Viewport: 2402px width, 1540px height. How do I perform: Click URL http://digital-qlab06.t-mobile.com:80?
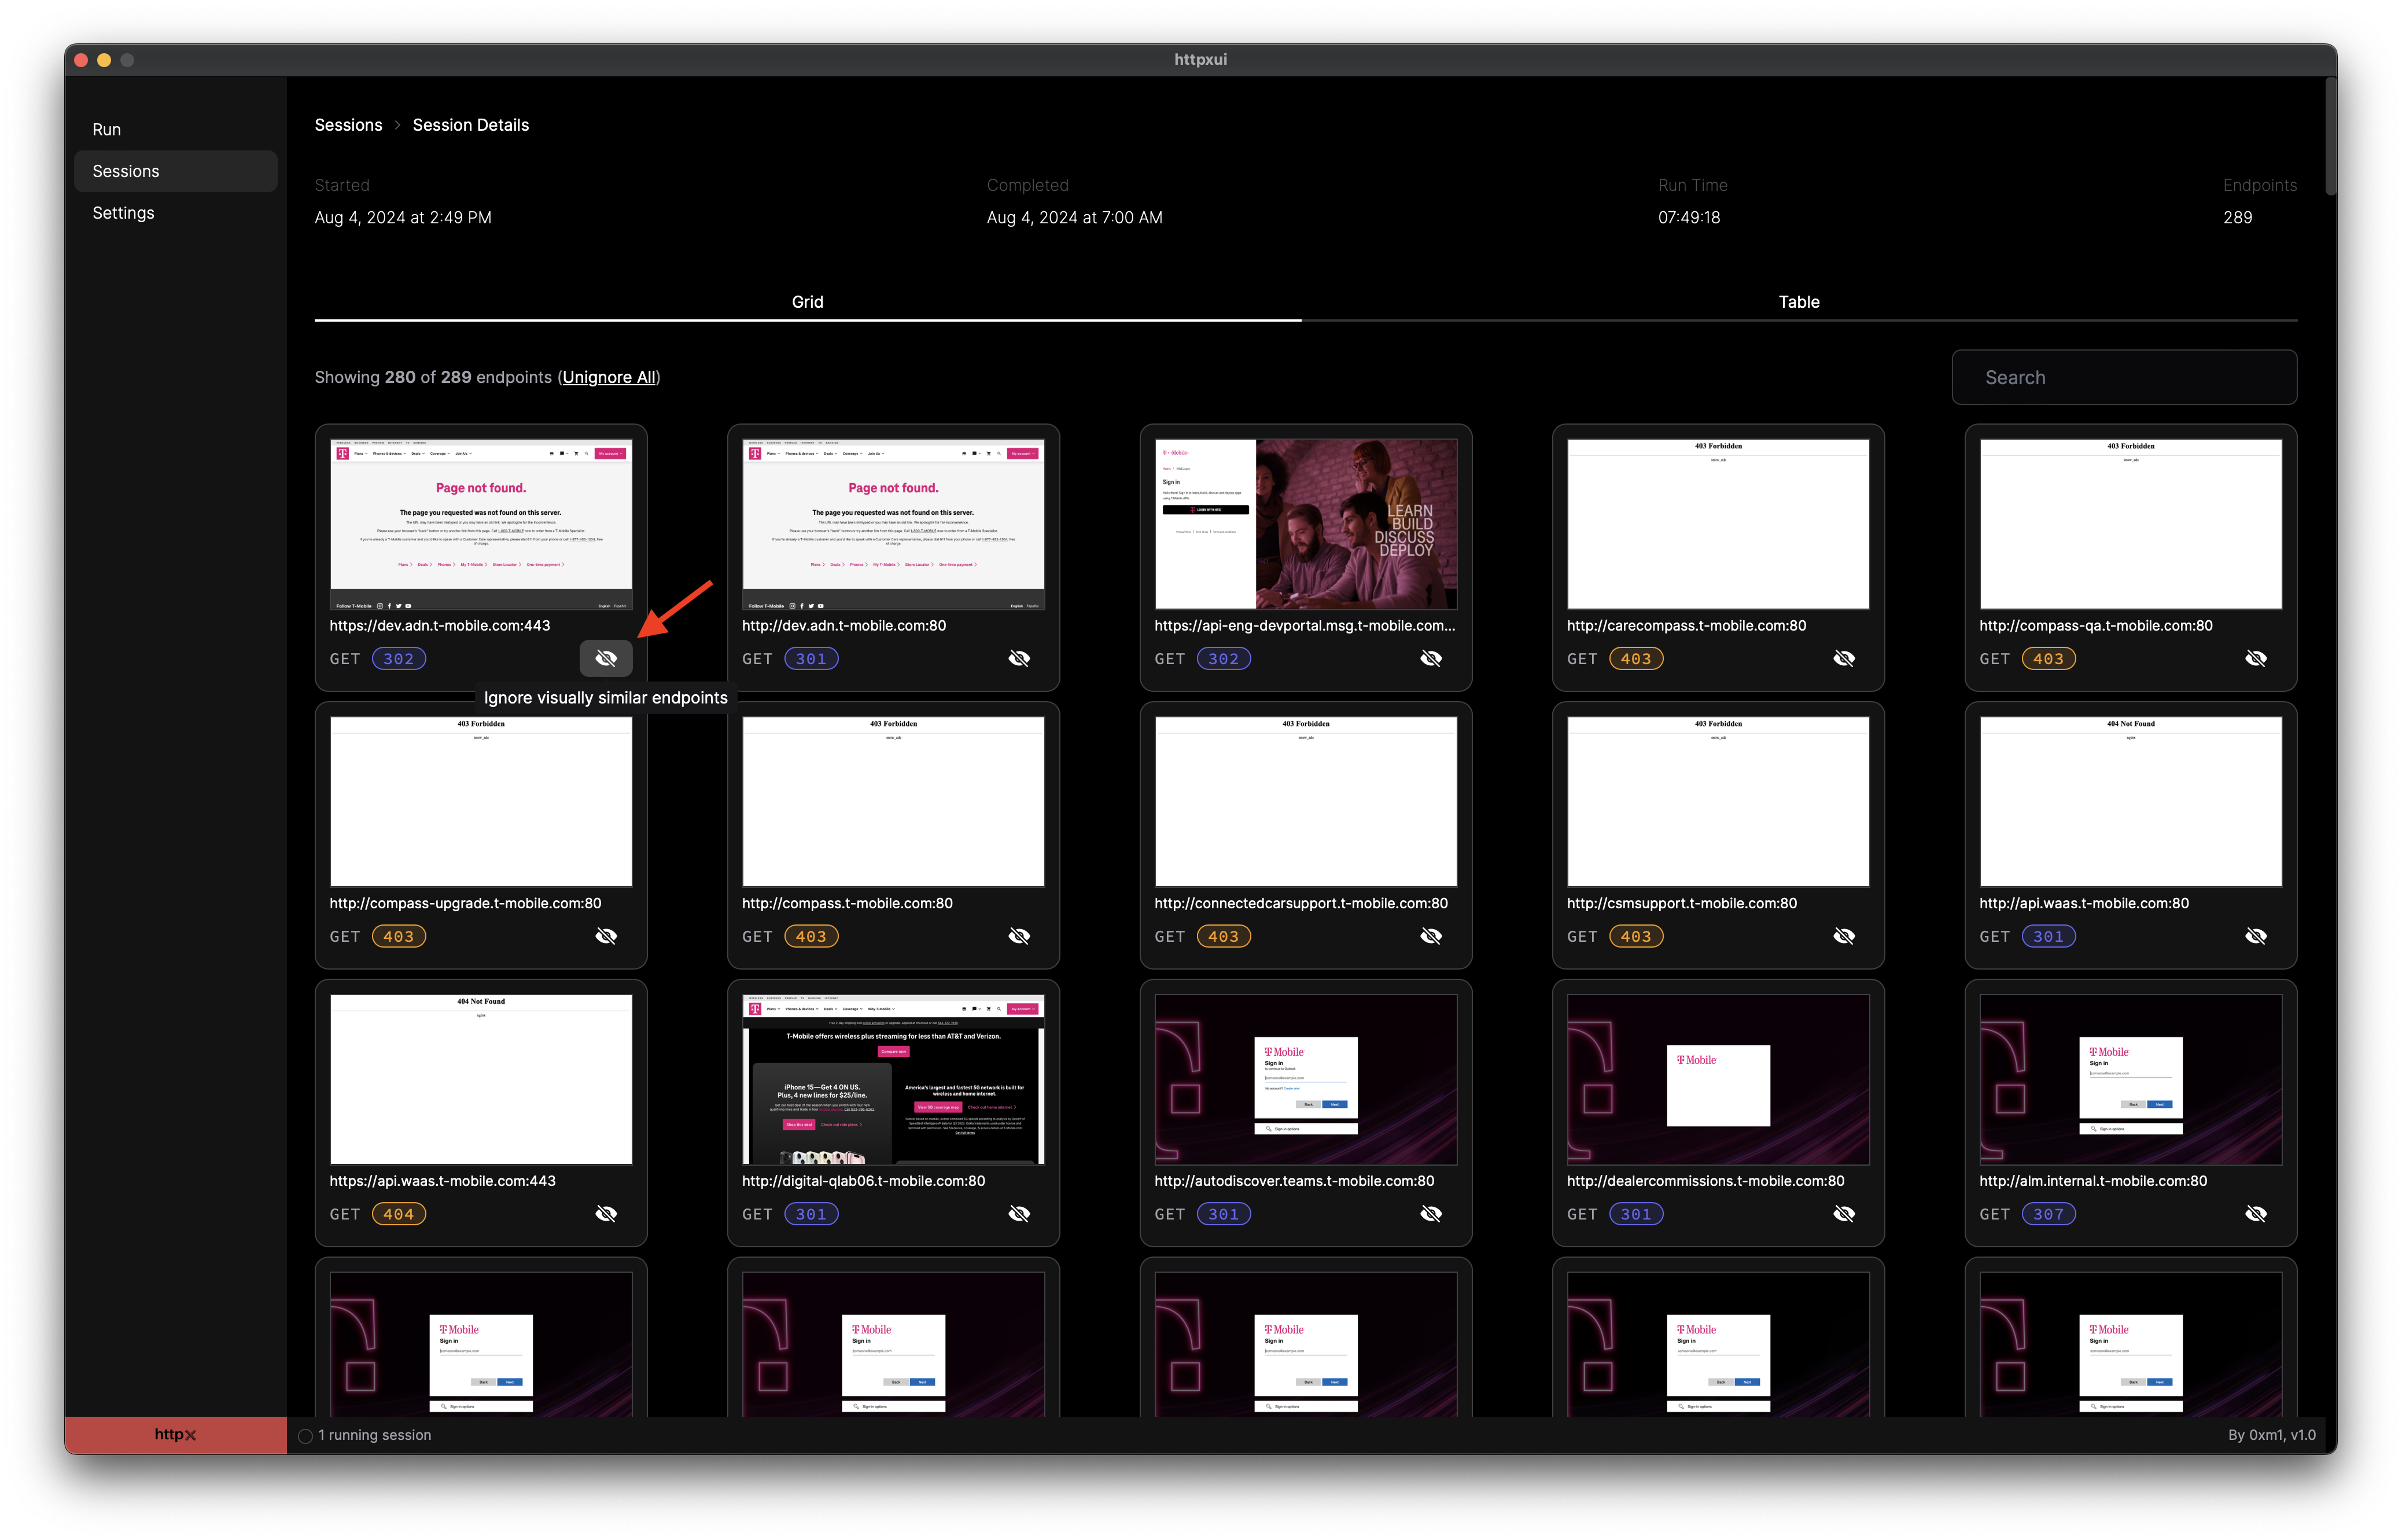coord(864,1181)
